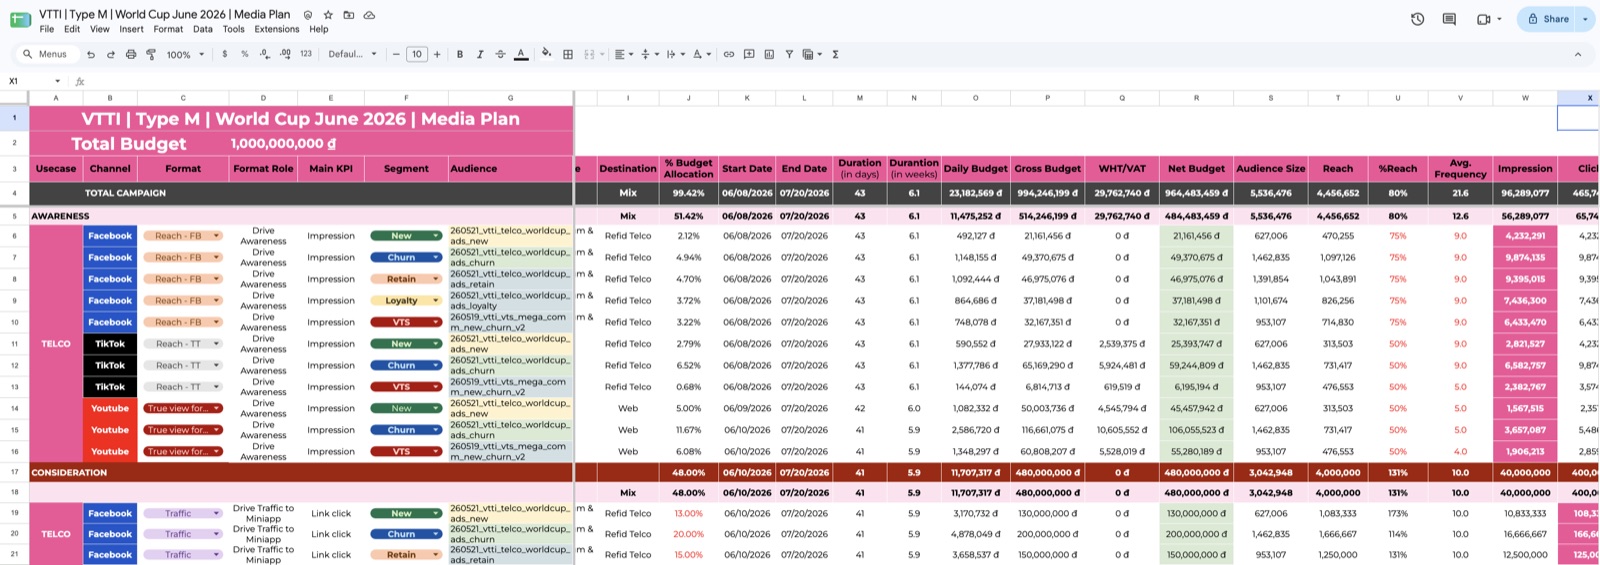Open the Google Sheets home icon

(x=19, y=19)
